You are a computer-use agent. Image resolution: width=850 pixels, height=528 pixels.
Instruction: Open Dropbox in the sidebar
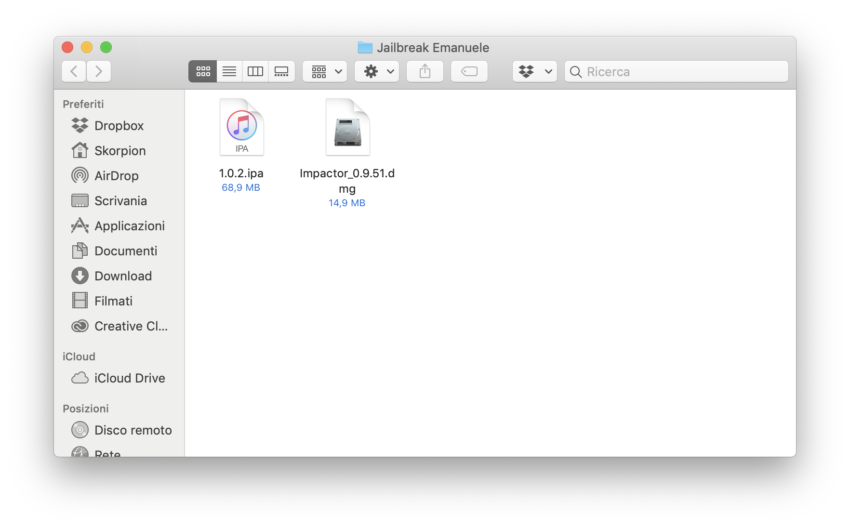119,126
